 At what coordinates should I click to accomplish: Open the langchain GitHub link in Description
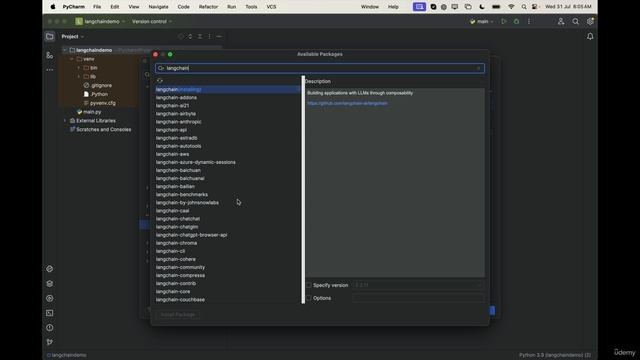point(347,104)
